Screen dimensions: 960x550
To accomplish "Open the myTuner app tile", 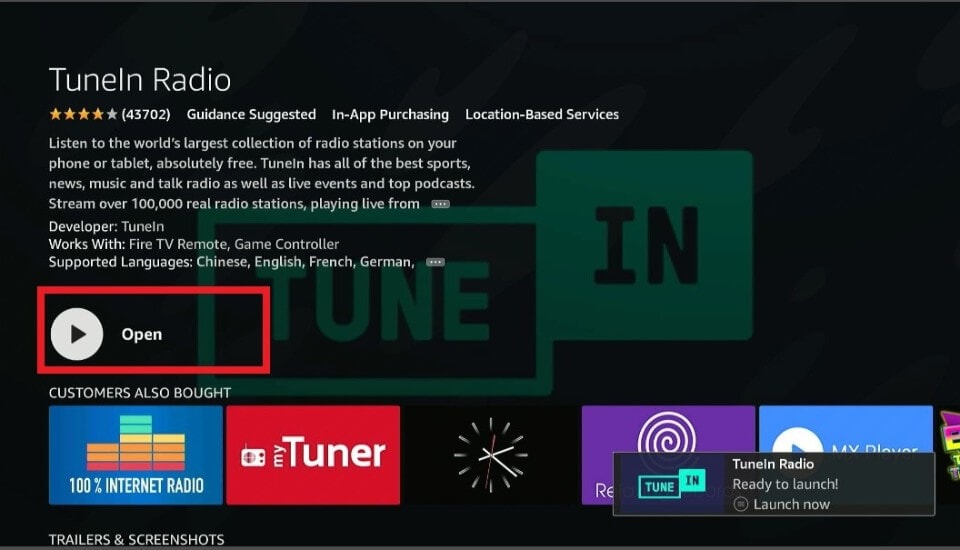I will (313, 455).
